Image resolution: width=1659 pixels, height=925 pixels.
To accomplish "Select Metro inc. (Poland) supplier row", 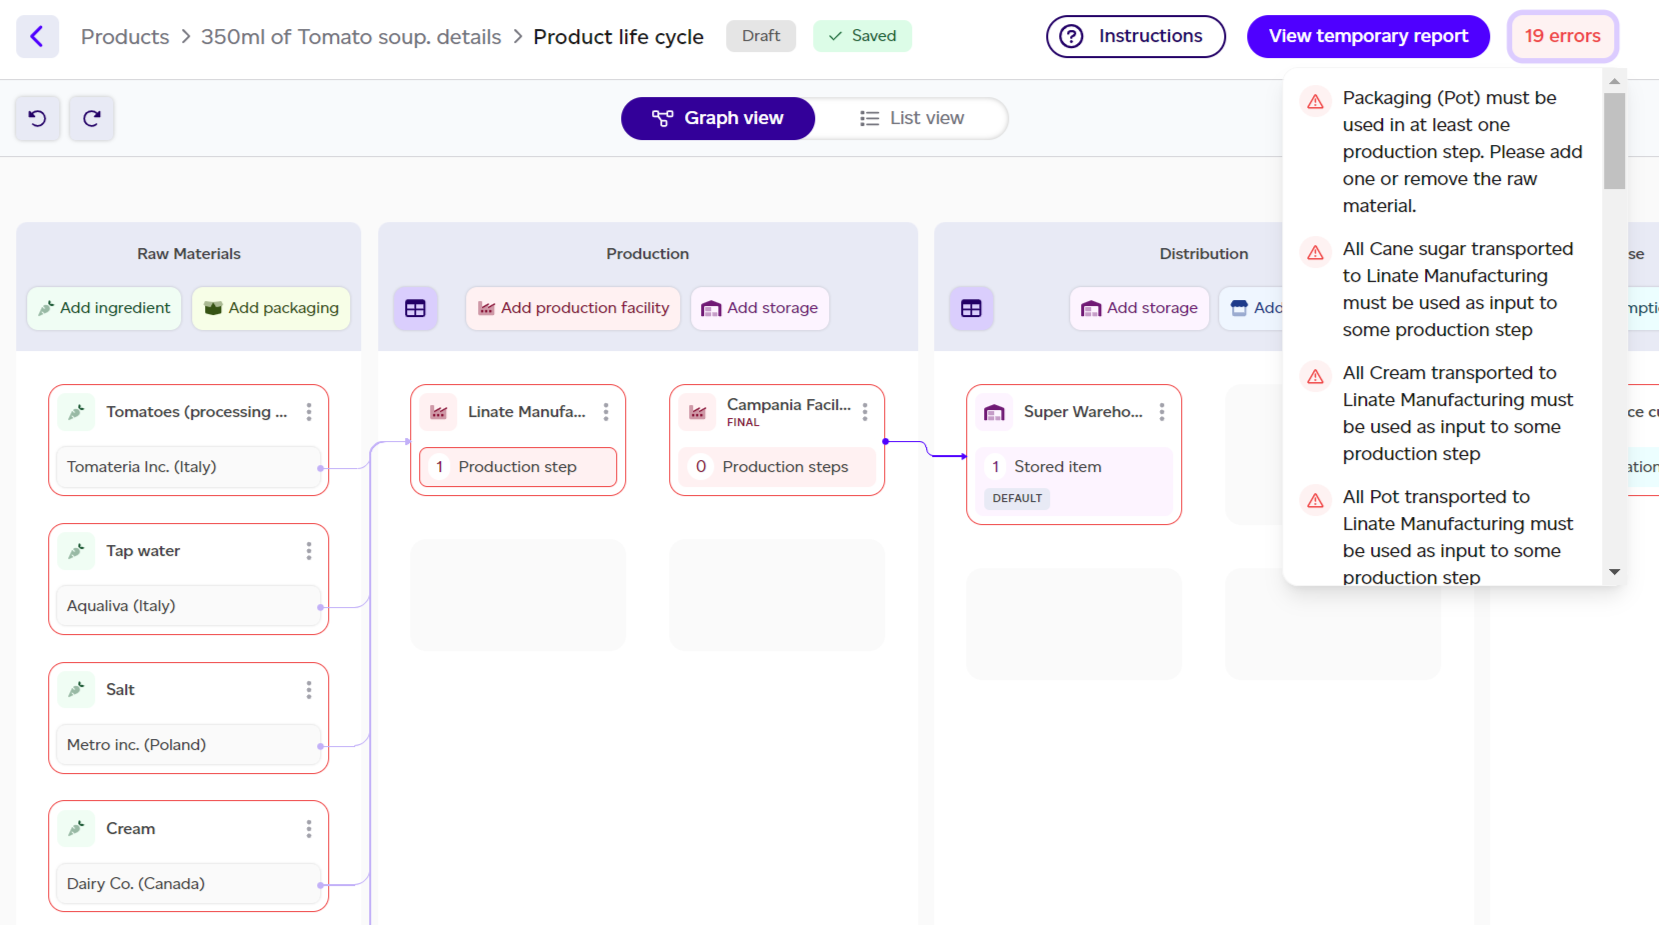I will click(188, 745).
